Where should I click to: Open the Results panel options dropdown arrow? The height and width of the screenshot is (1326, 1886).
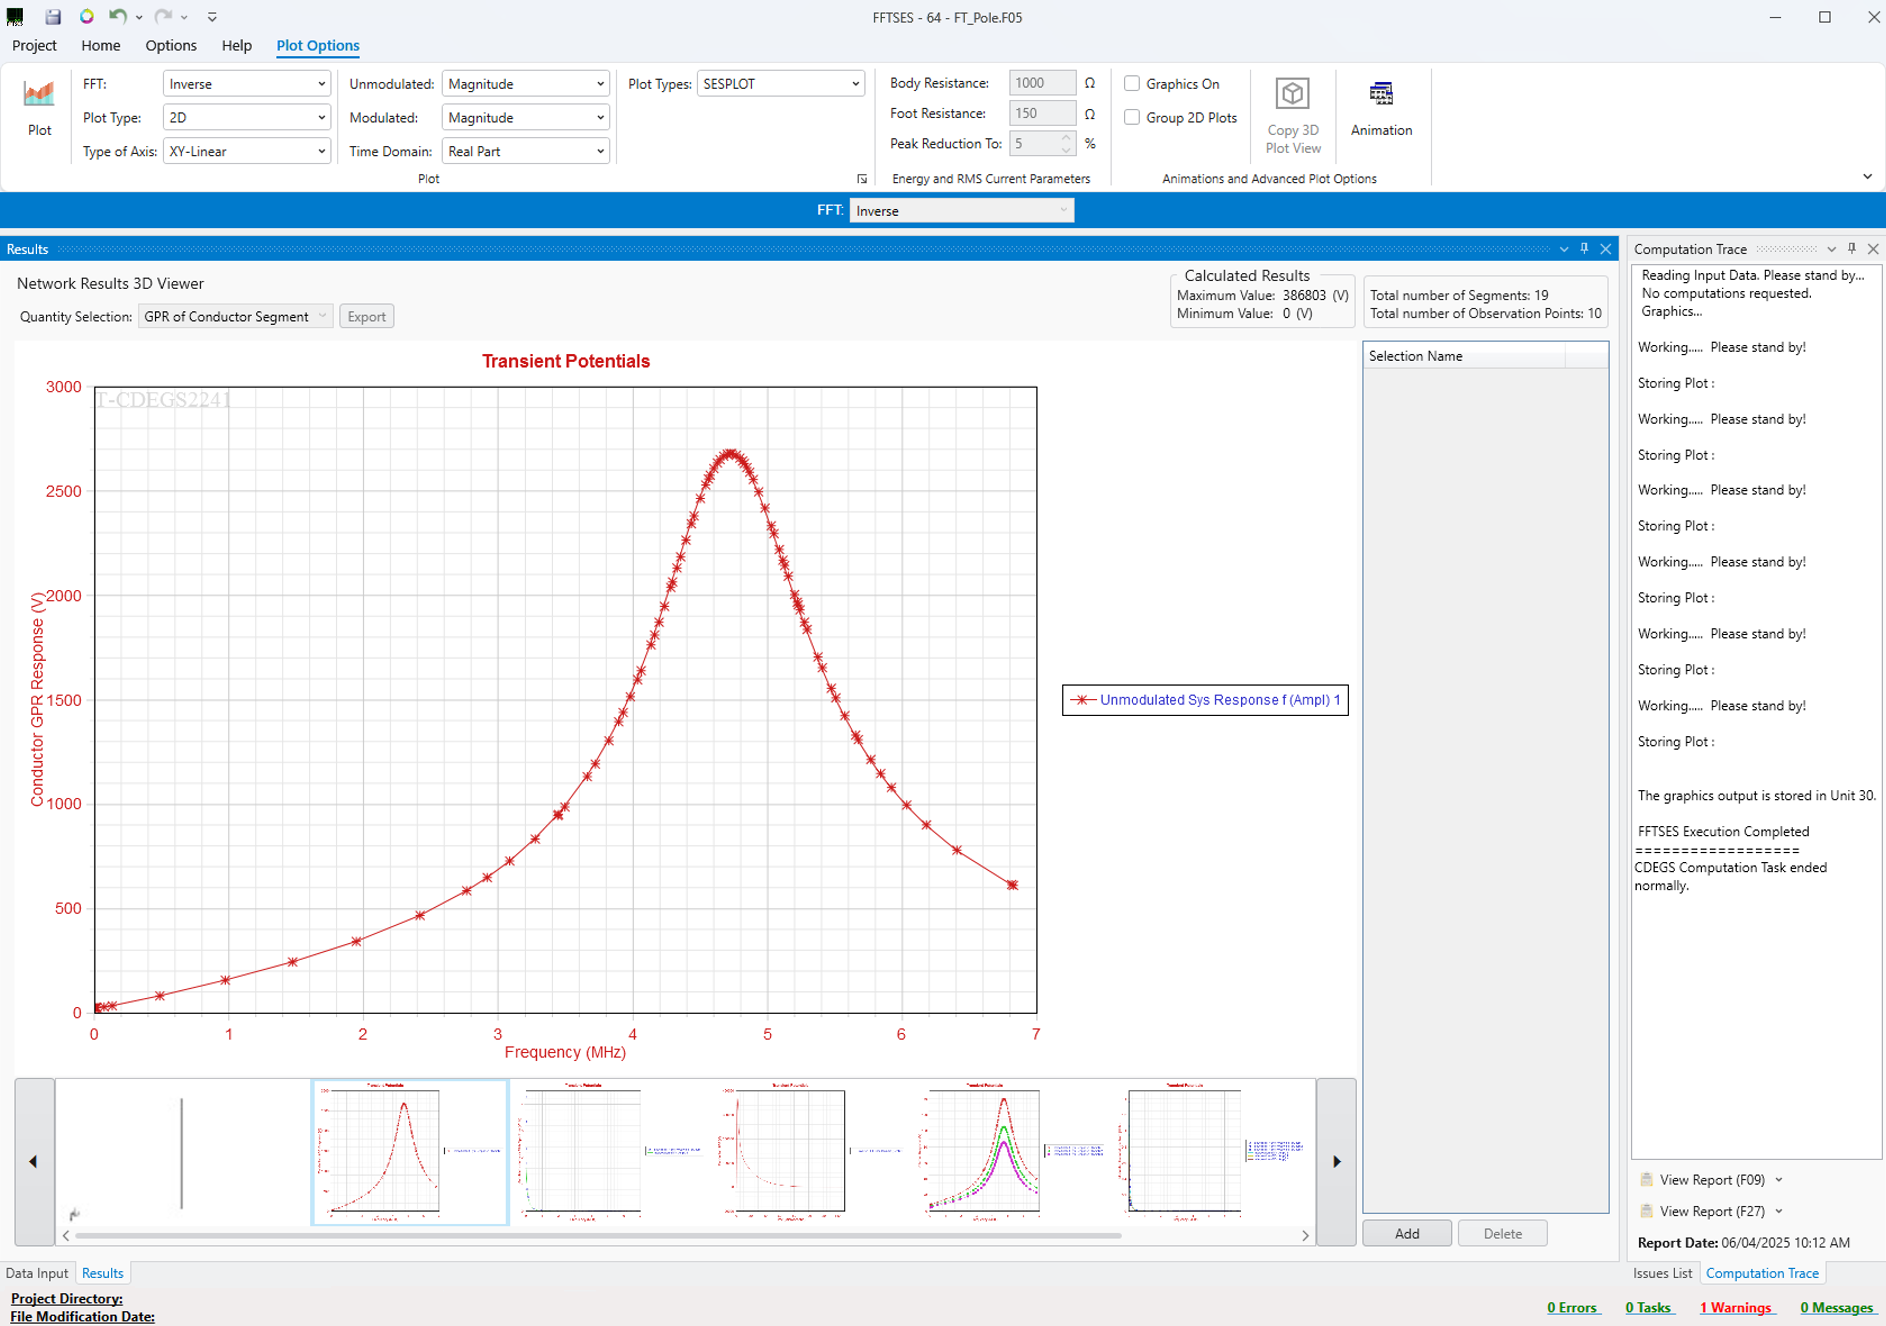(1563, 249)
